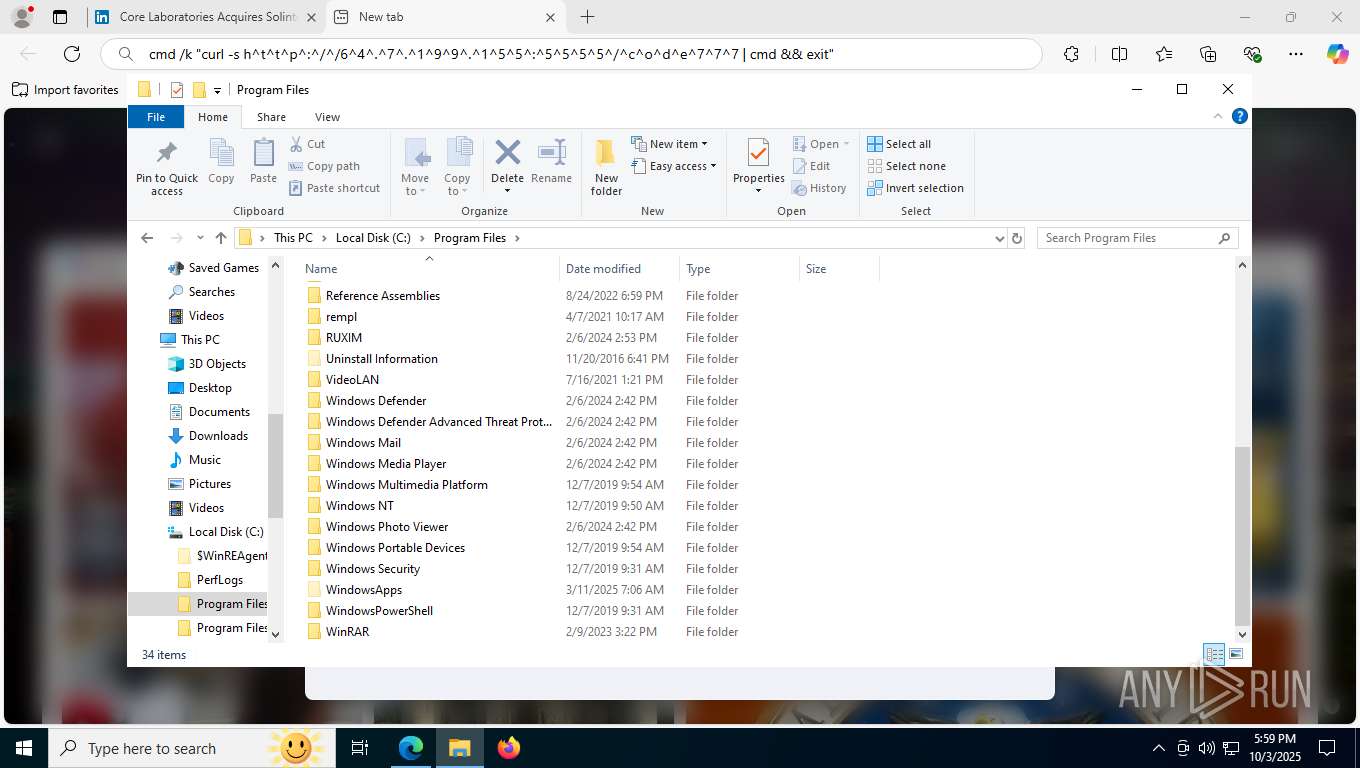Open Edge Favorites star icon

coord(1163,54)
